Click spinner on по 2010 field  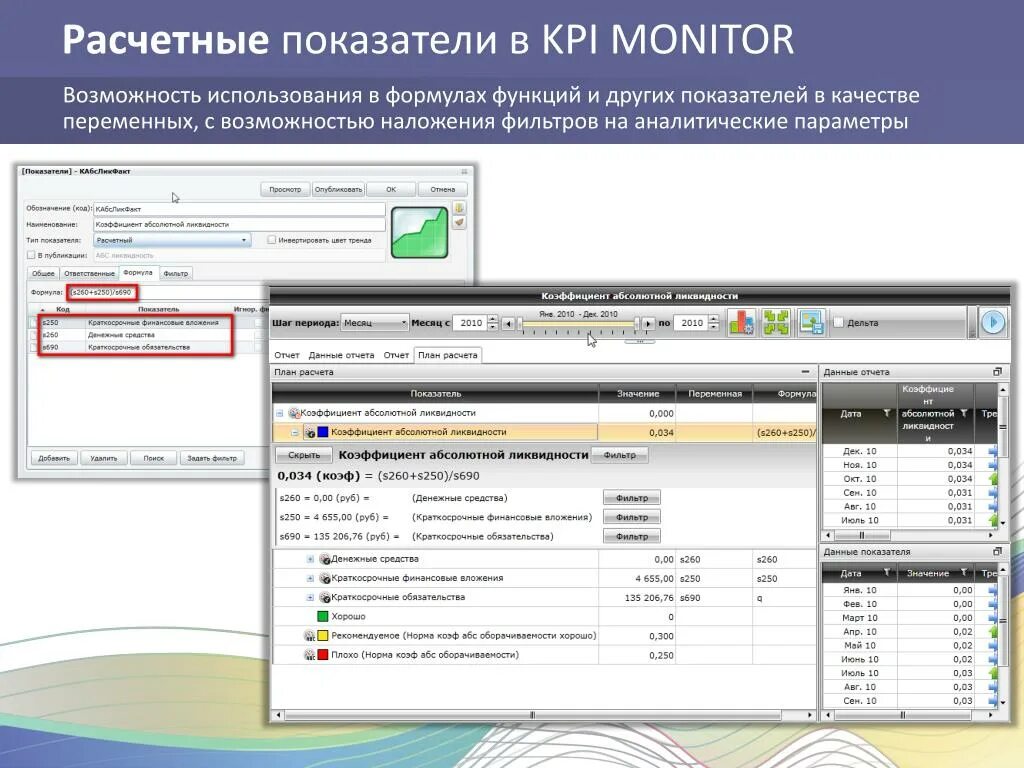[714, 323]
